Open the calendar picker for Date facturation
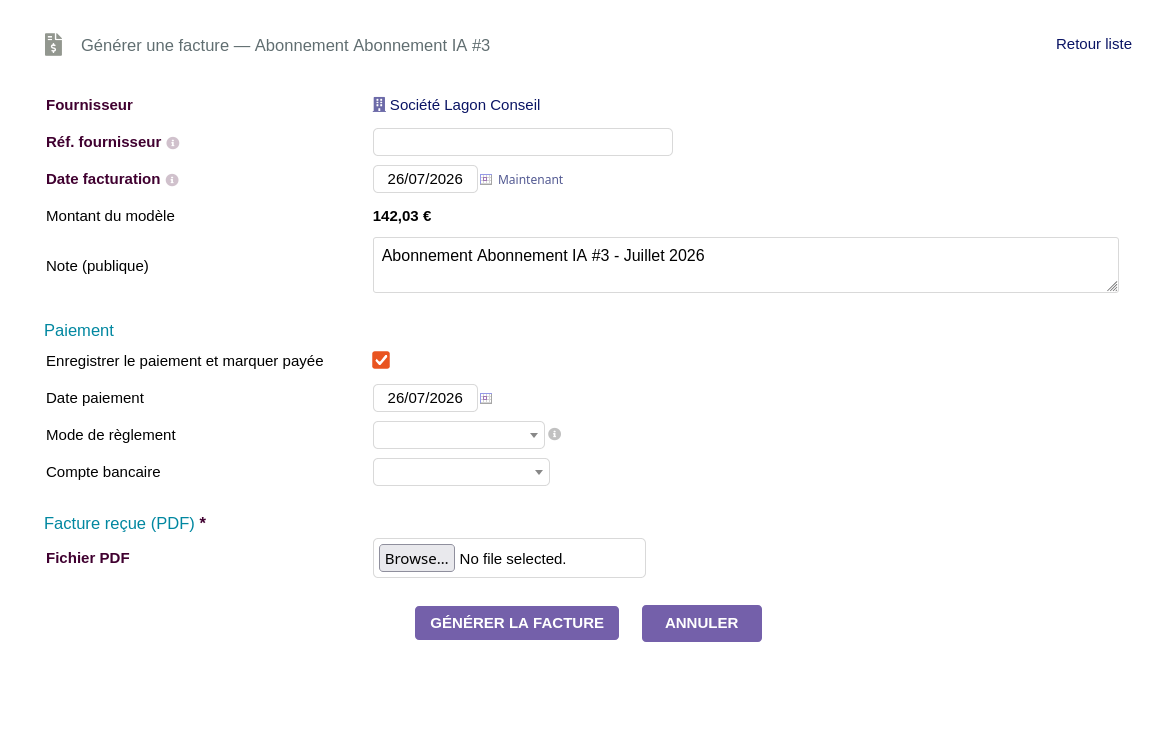The height and width of the screenshot is (730, 1171). pyautogui.click(x=485, y=179)
